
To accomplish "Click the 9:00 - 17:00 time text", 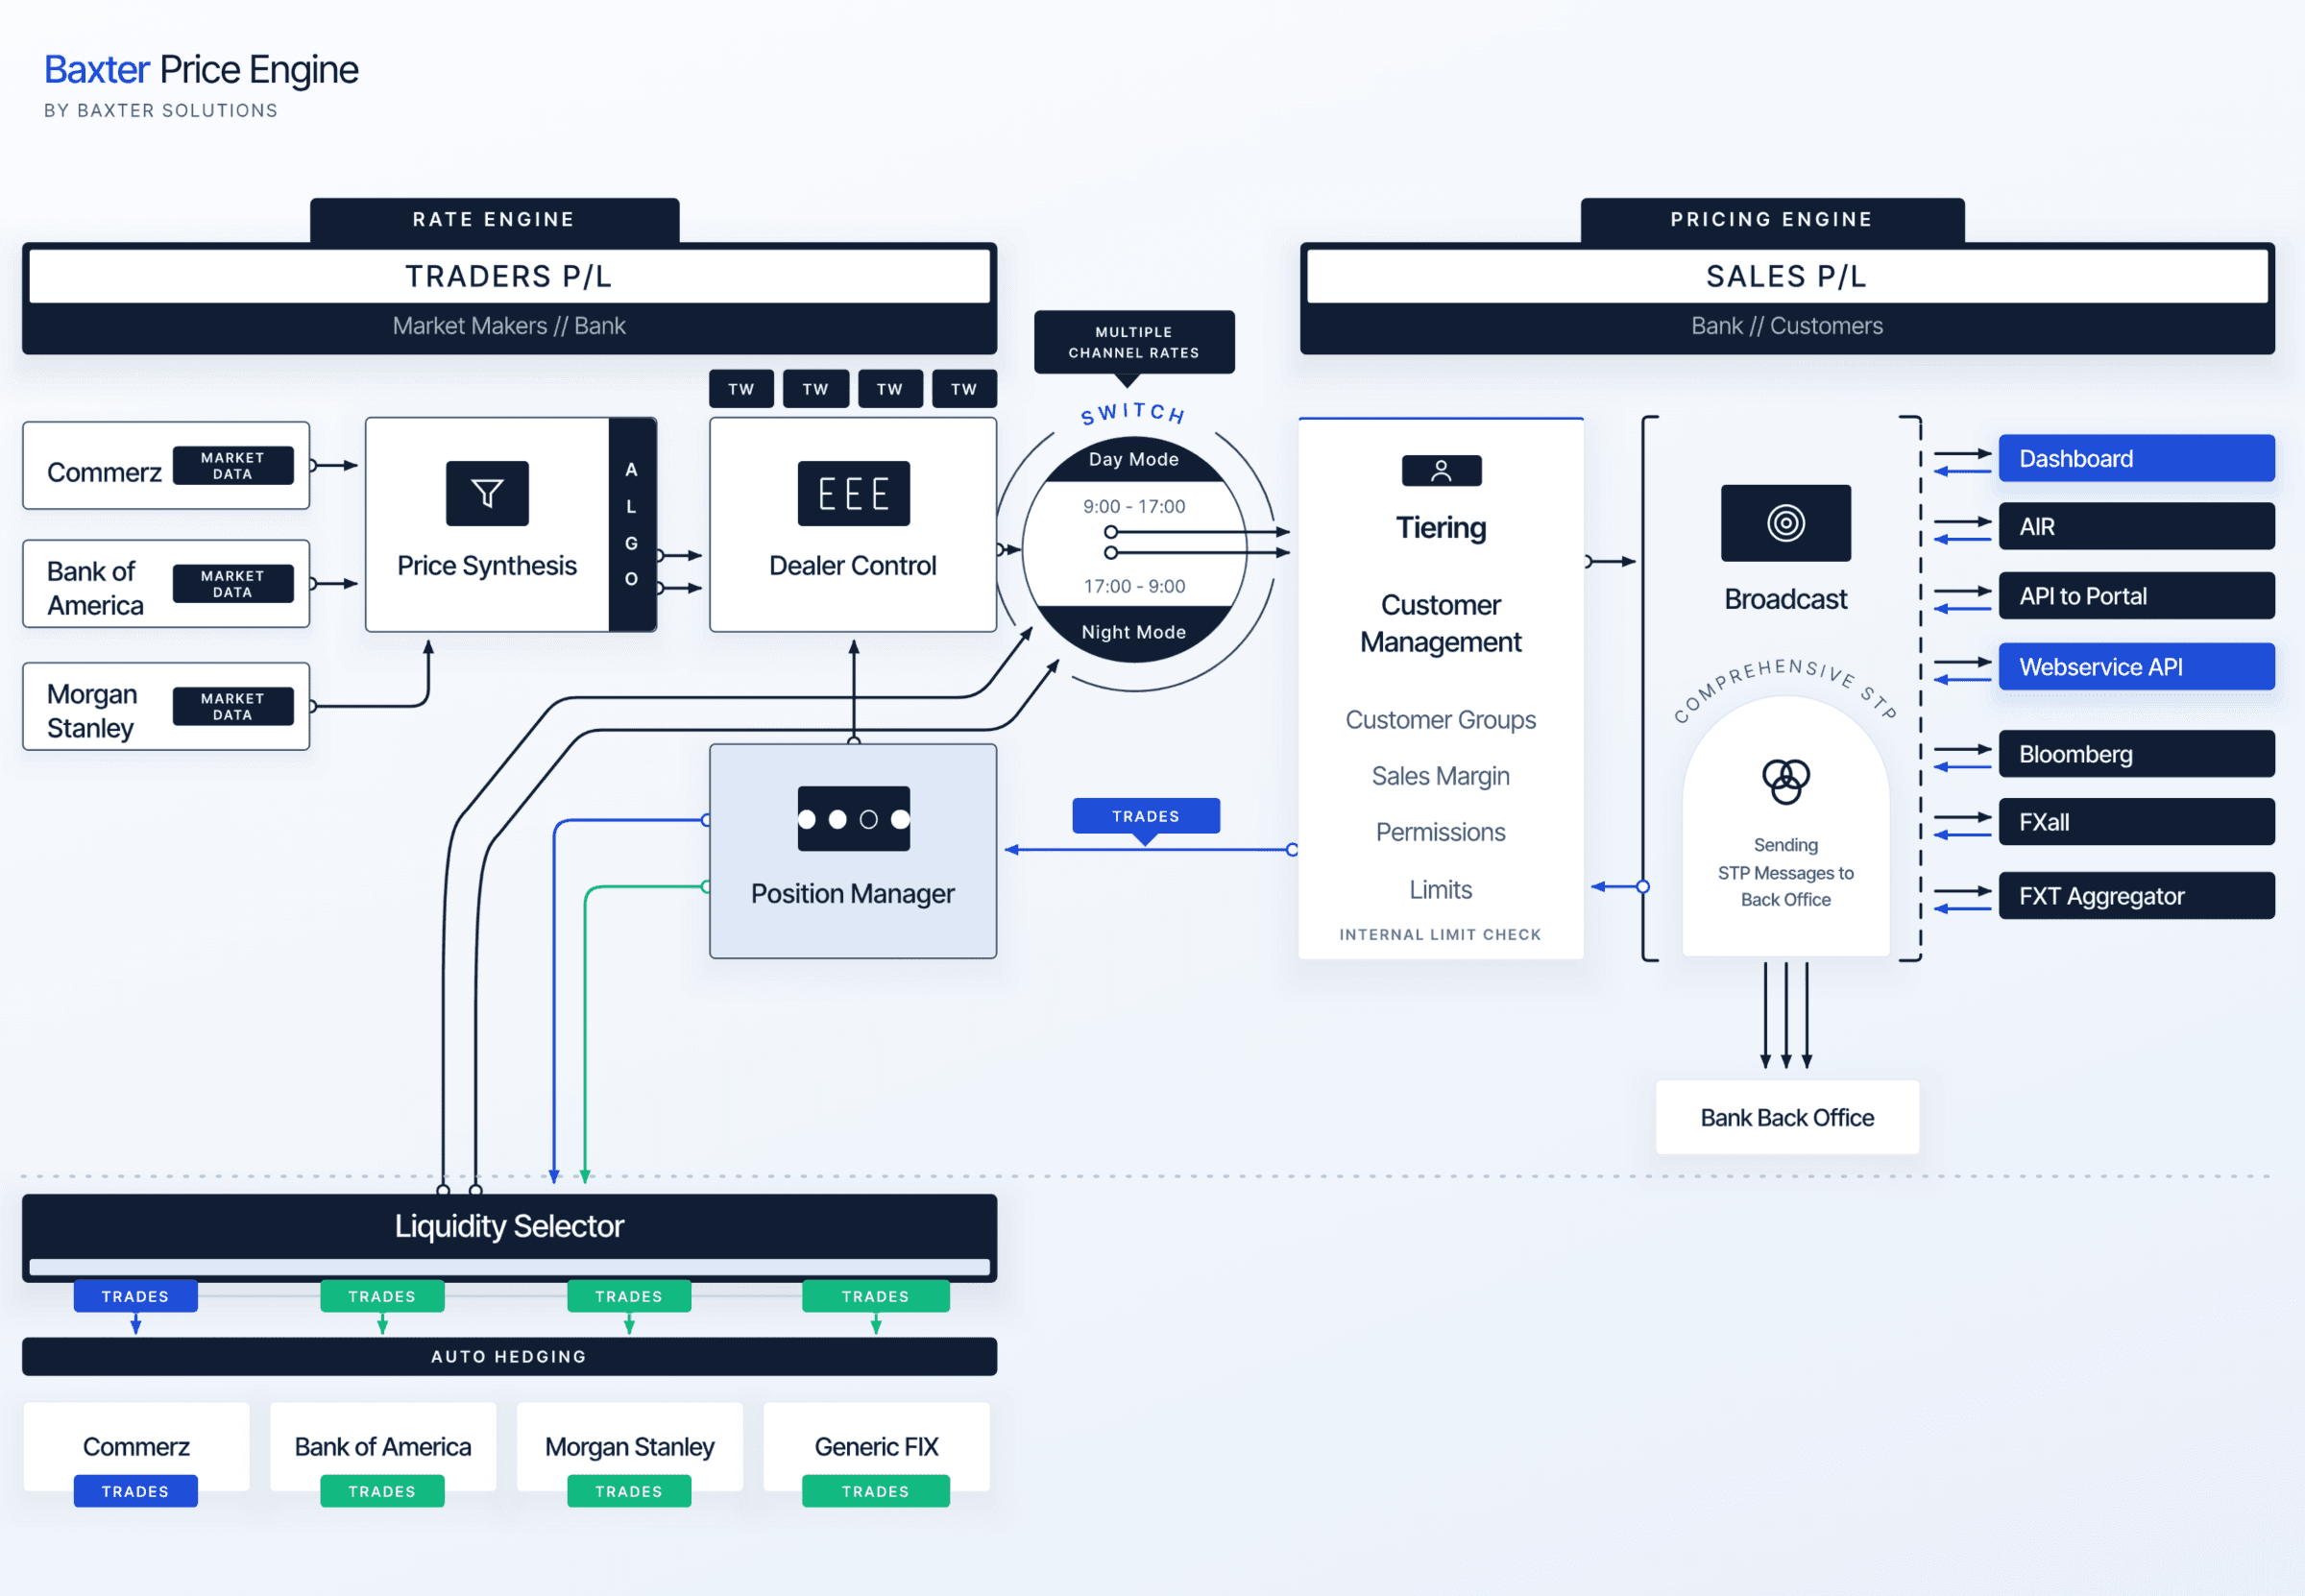I will [x=1134, y=507].
